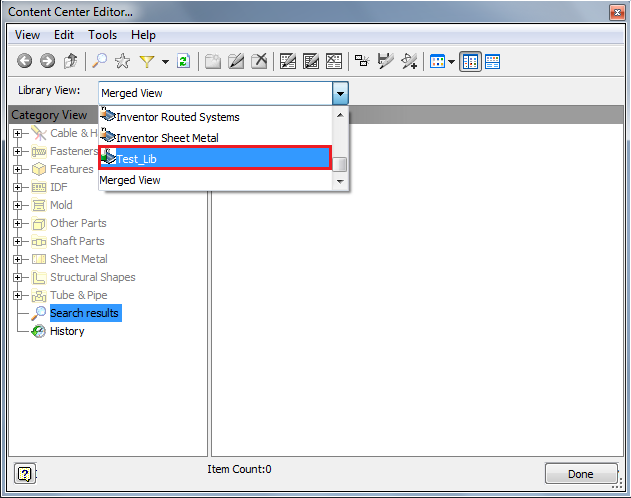
Task: Select Test_Lib from library list
Action: click(215, 158)
